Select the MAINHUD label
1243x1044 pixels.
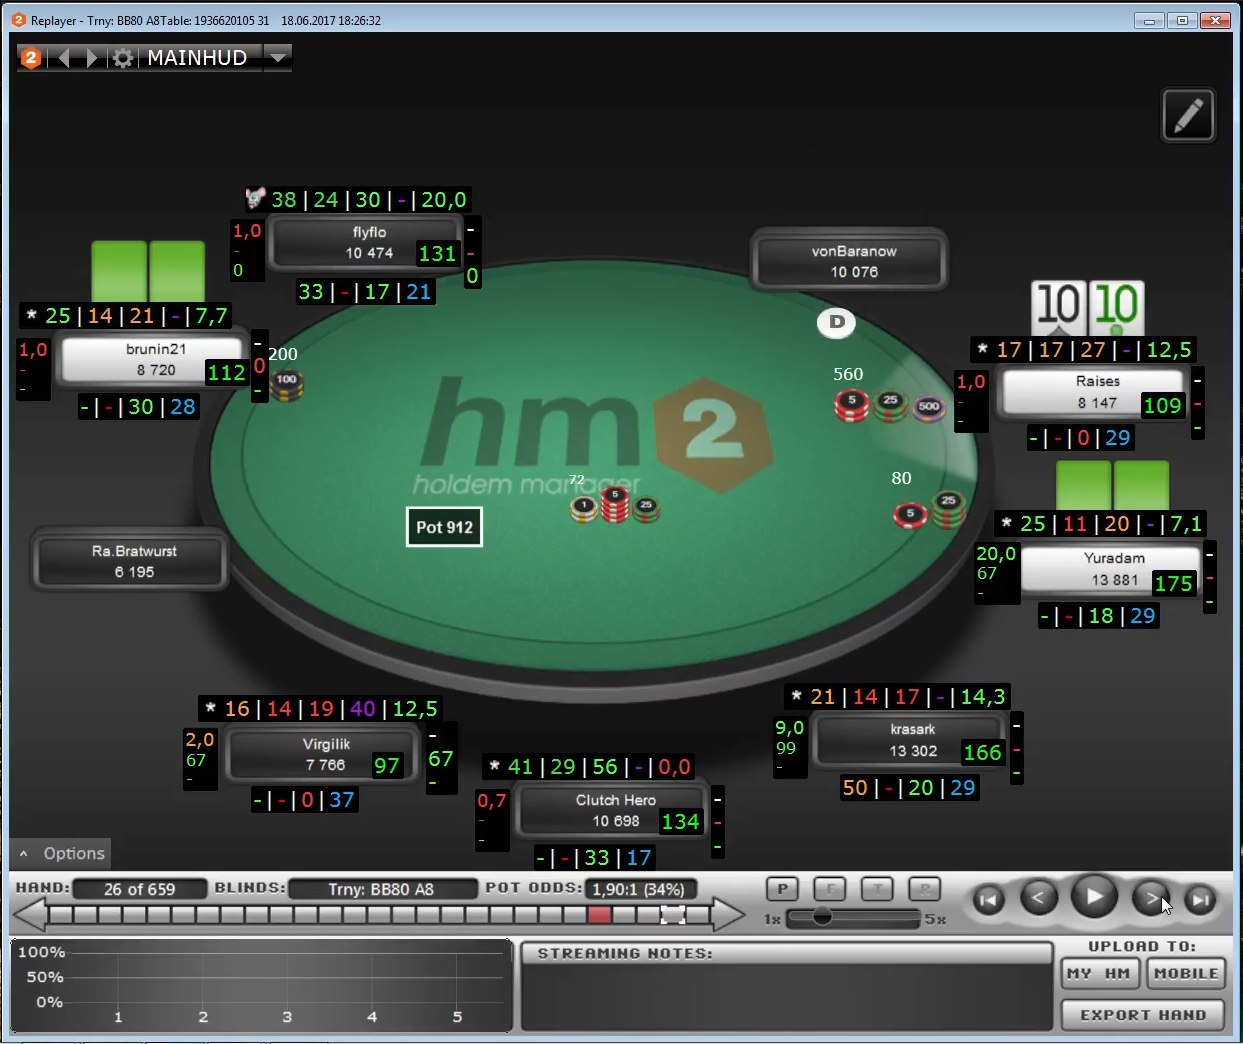197,58
